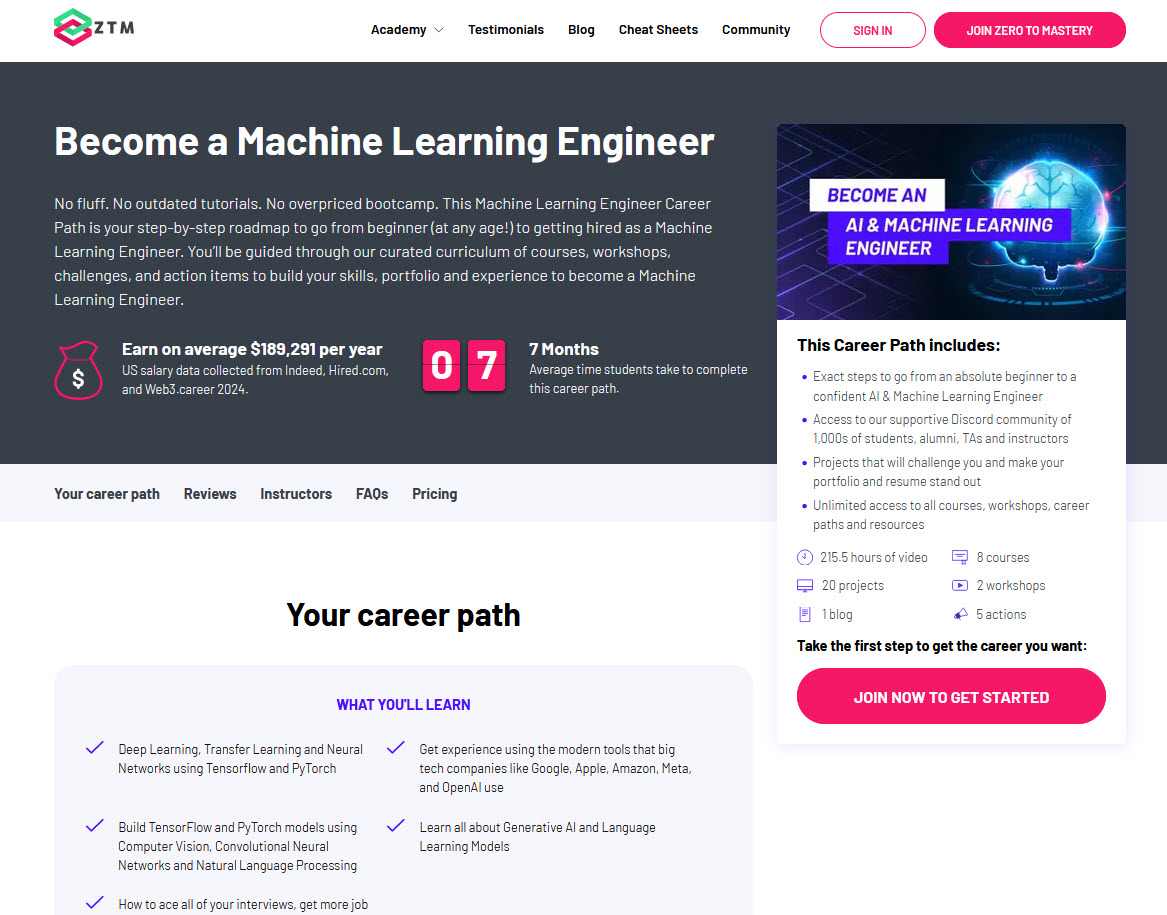Click the checkmark beside Build TensorFlow and PyTorch models

(95, 826)
